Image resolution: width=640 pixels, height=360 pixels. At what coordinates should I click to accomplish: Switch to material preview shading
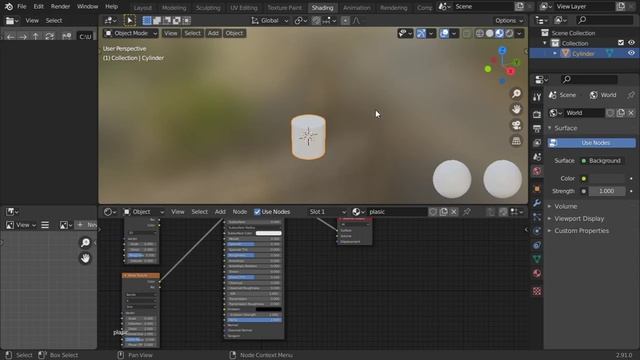click(499, 33)
